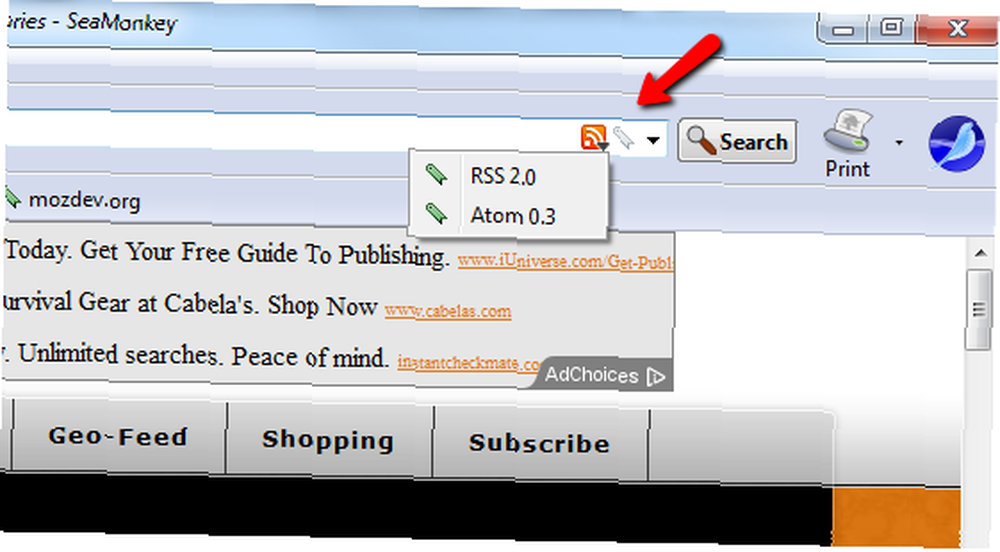Screen dimensions: 1000x552
Task: Open the Geo-Feed tab
Action: pyautogui.click(x=119, y=437)
